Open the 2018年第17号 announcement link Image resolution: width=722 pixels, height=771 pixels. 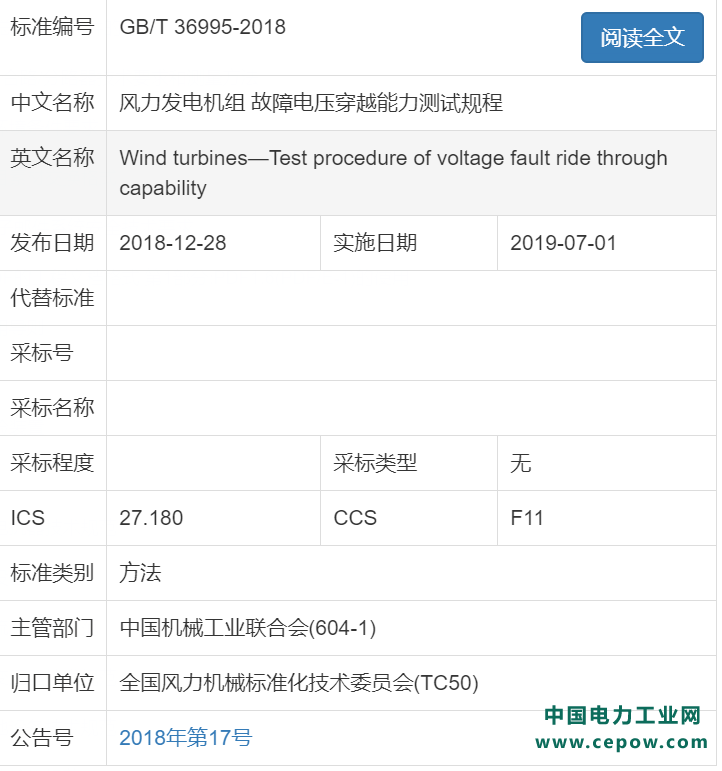pos(185,738)
